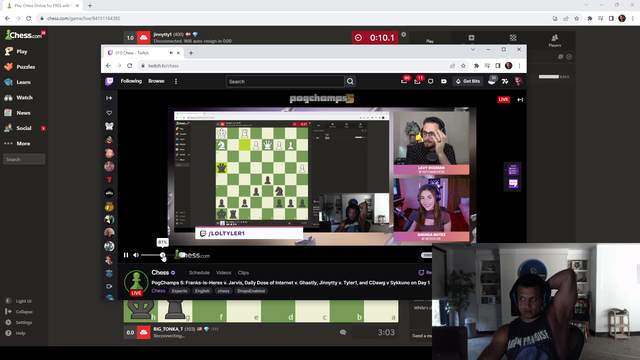This screenshot has height=360, width=640.
Task: Open the Browse page on Twitch
Action: (156, 81)
